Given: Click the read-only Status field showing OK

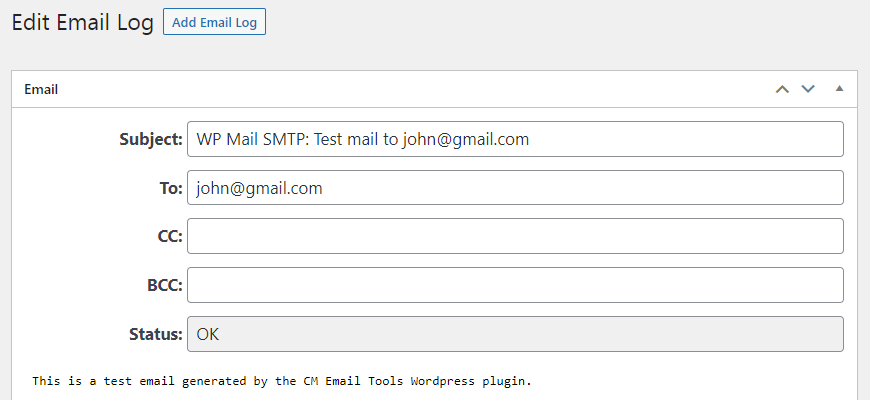Looking at the screenshot, I should 515,334.
